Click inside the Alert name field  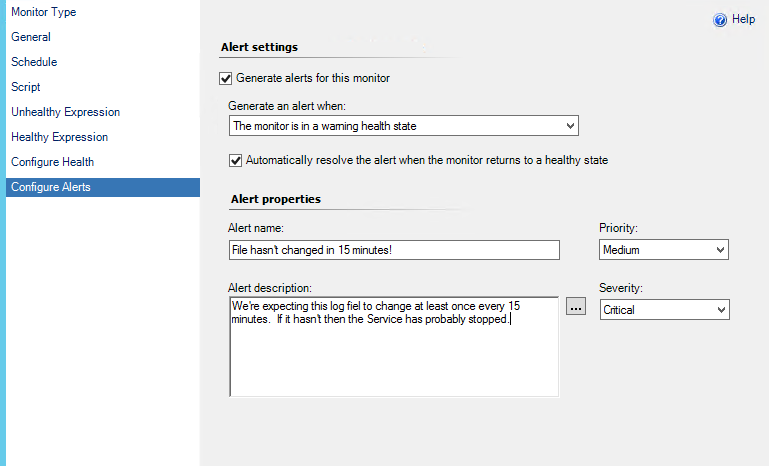tap(394, 250)
